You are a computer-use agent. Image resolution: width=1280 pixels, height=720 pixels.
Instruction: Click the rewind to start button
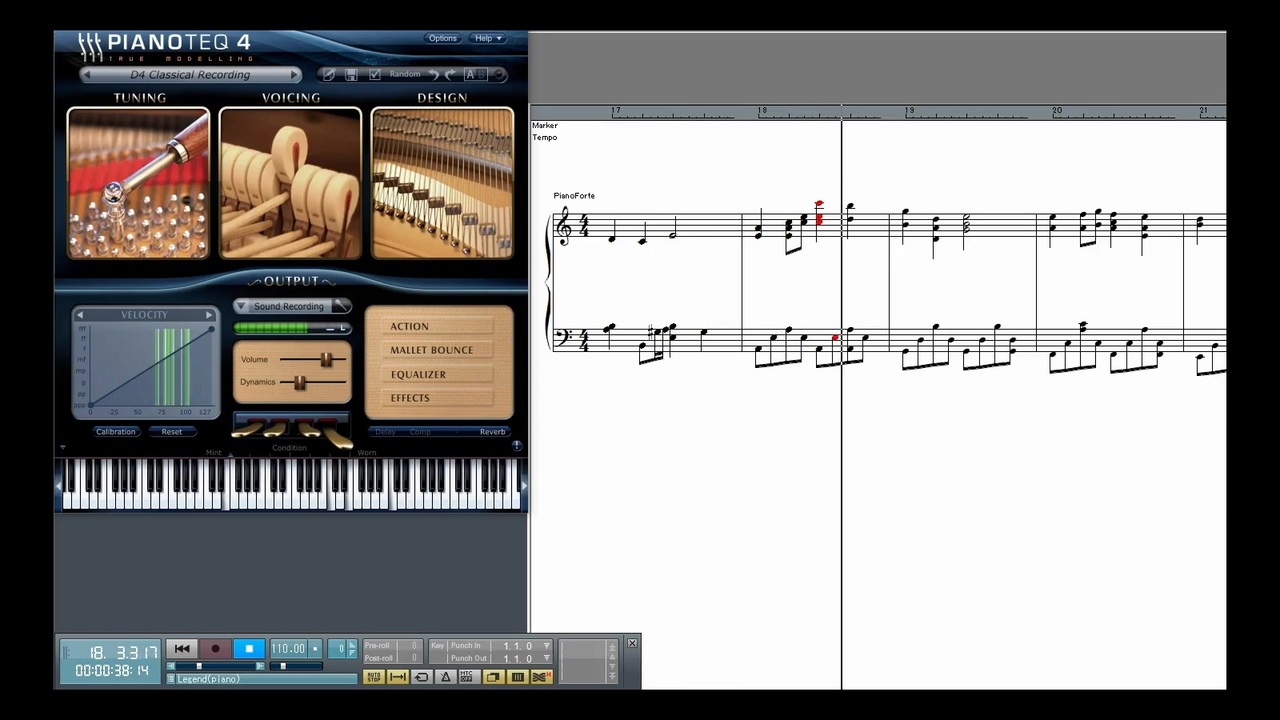coord(182,649)
